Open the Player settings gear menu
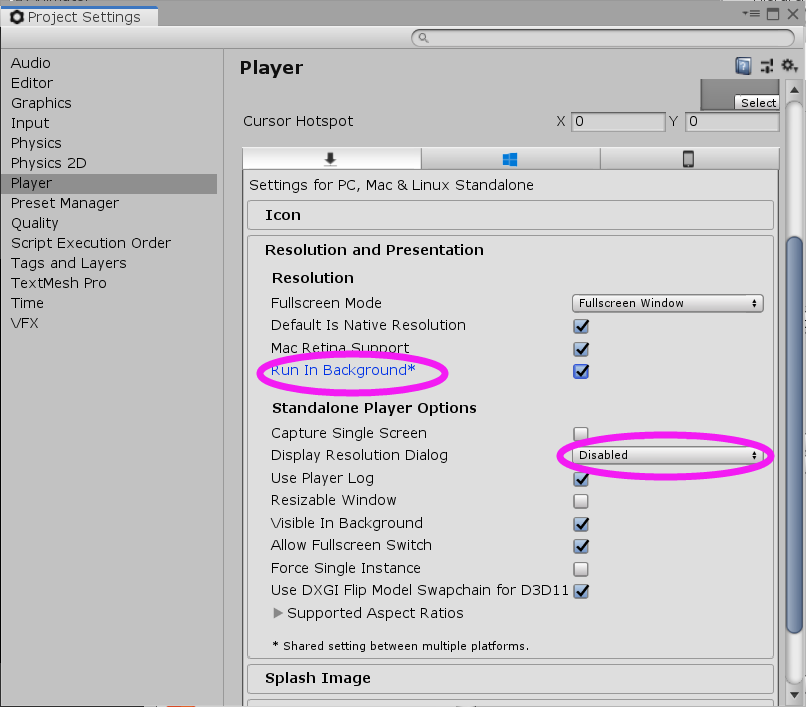The image size is (806, 707). coord(789,67)
